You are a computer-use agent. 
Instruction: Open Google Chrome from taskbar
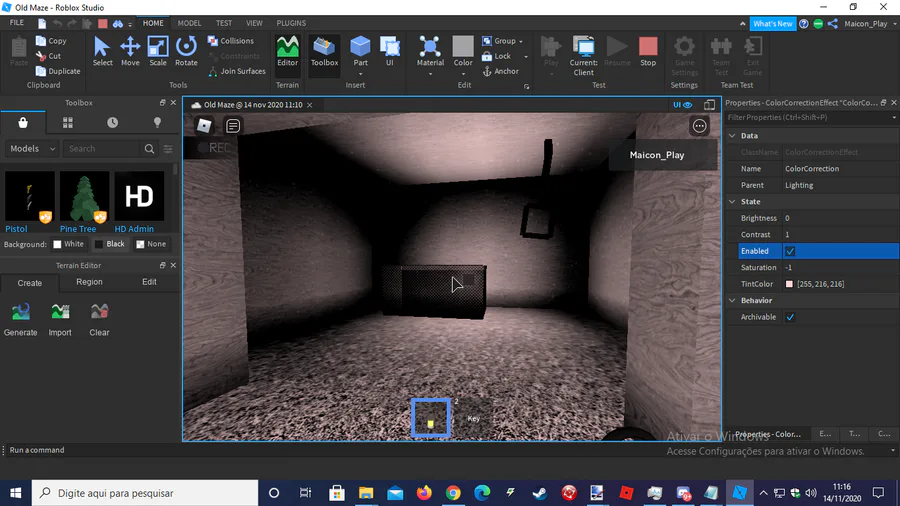pyautogui.click(x=453, y=493)
